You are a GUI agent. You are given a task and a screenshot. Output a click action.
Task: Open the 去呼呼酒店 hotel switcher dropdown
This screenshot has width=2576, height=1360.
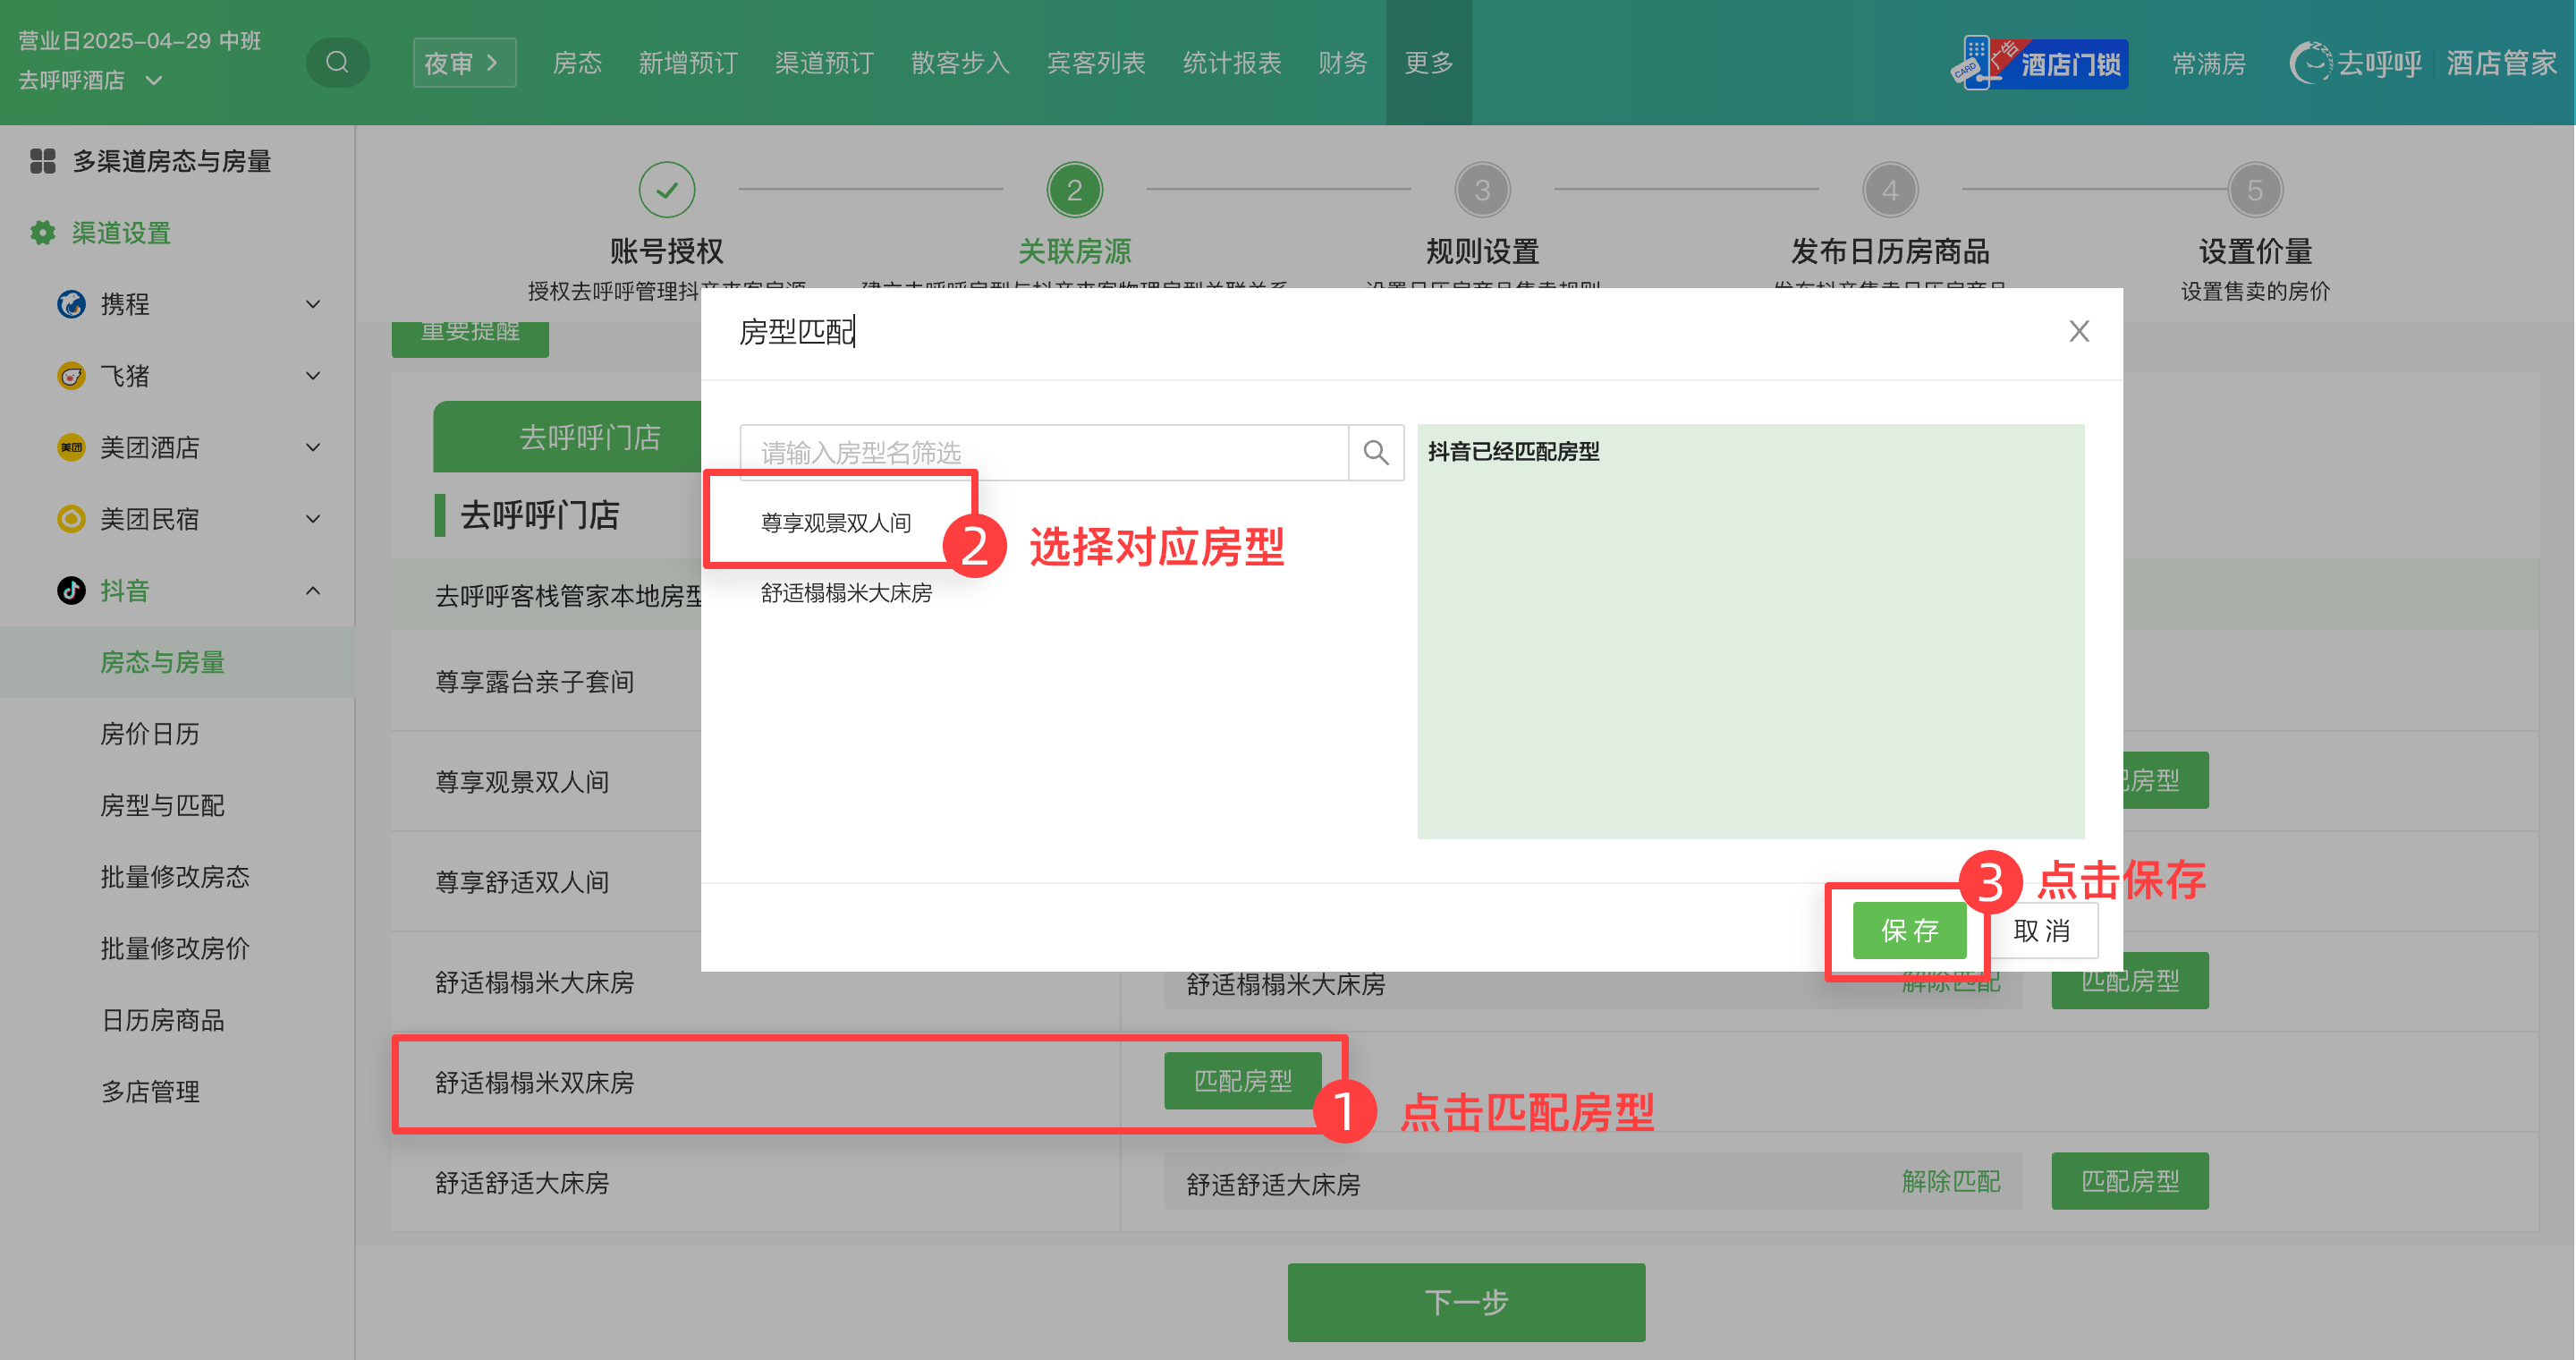tap(153, 80)
